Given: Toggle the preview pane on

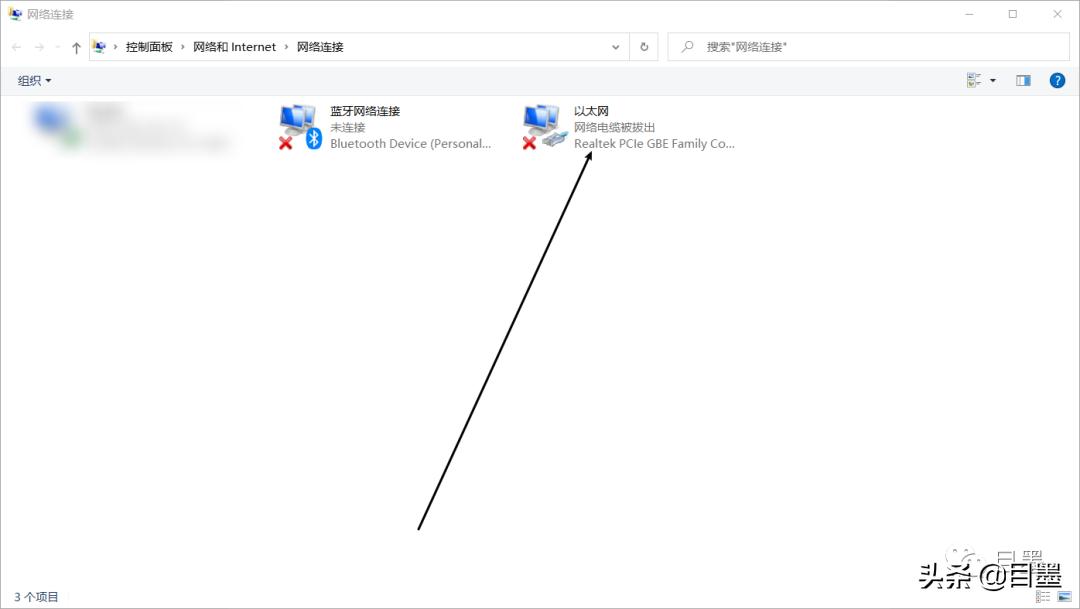Looking at the screenshot, I should 1022,80.
